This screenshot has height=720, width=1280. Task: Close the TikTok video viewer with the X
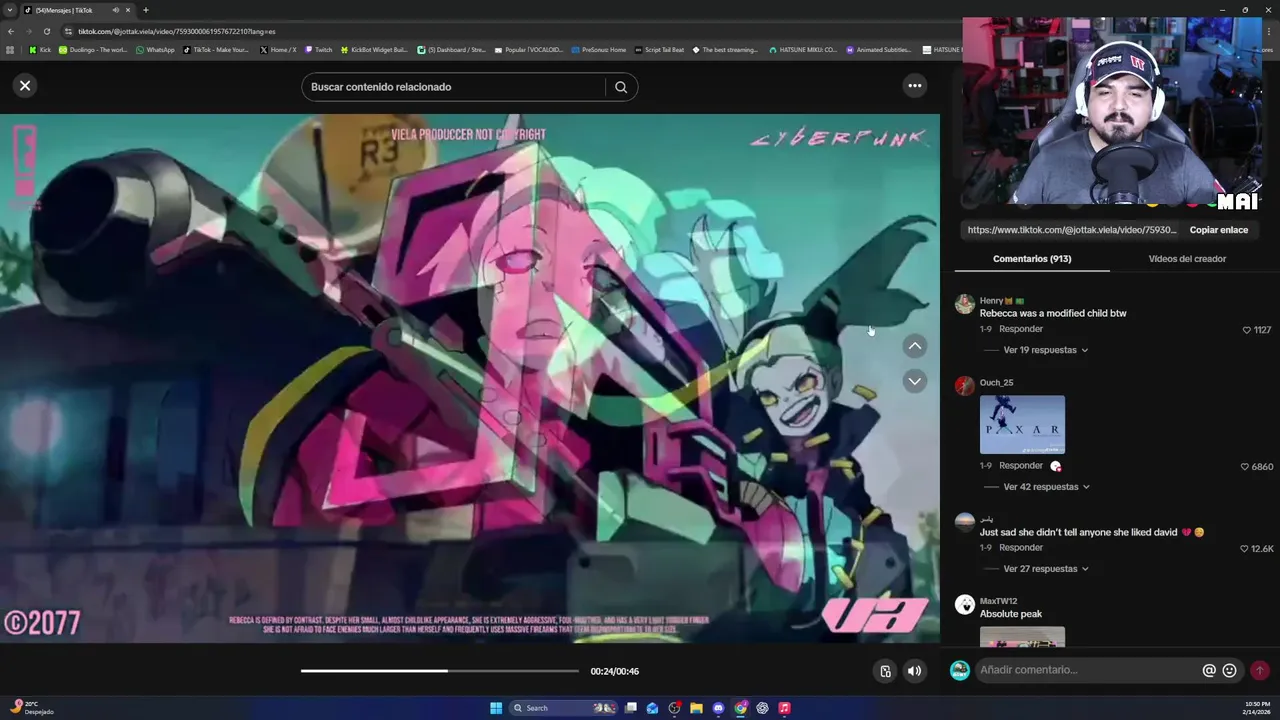(25, 86)
